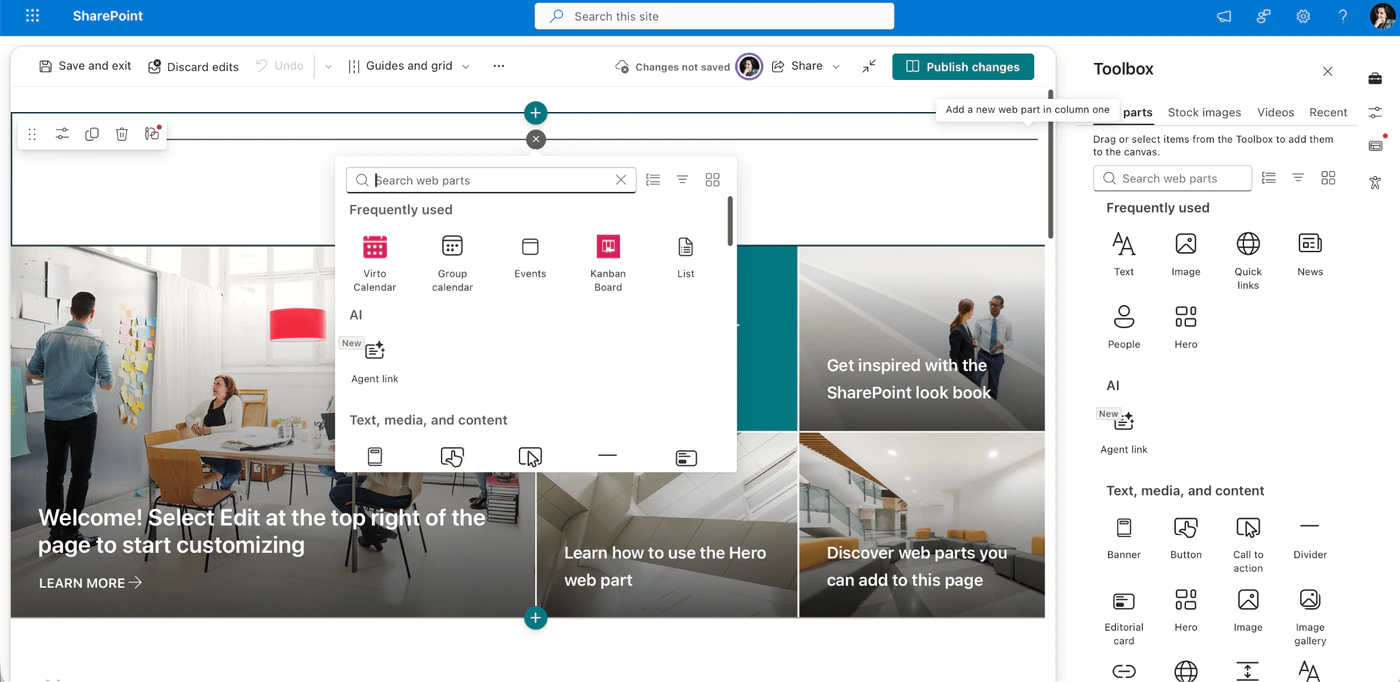Clear the popup search with X
Viewport: 1400px width, 682px height.
coord(621,180)
